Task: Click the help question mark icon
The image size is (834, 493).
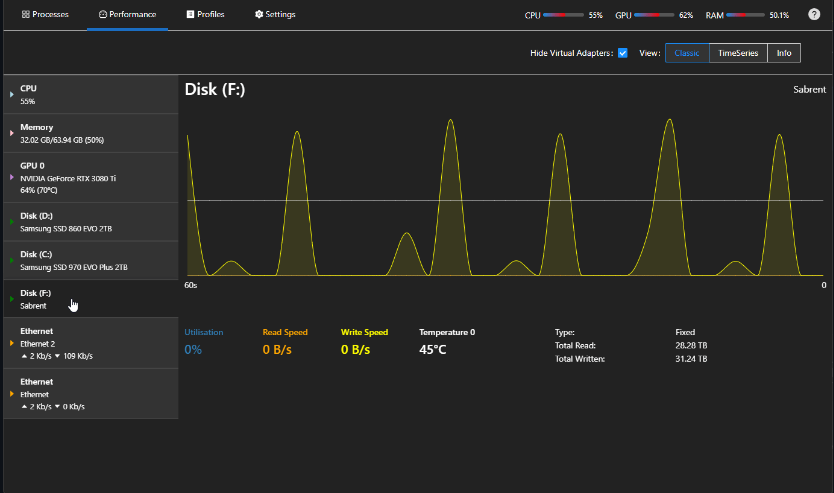Action: (x=814, y=14)
